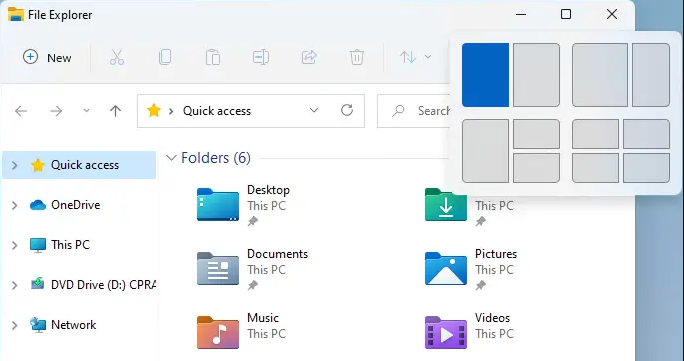Open the Documents folder
The width and height of the screenshot is (684, 361).
point(252,269)
